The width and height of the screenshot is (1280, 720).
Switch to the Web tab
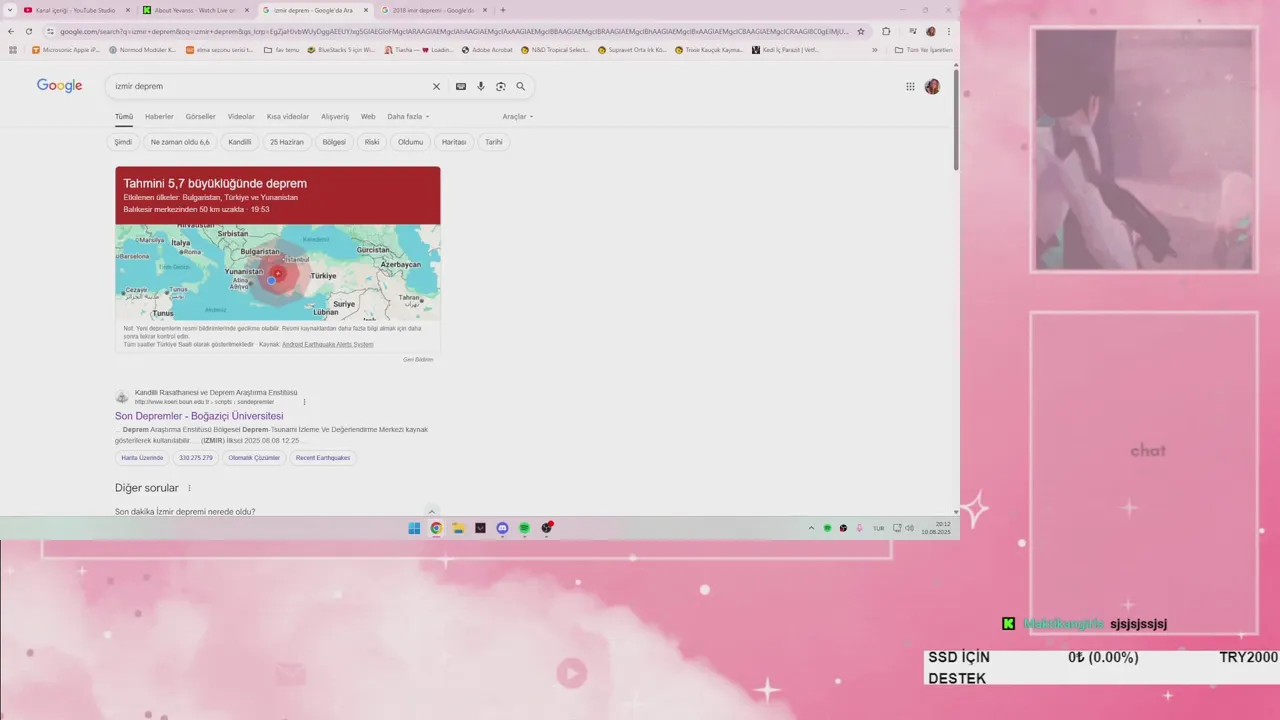click(x=368, y=117)
